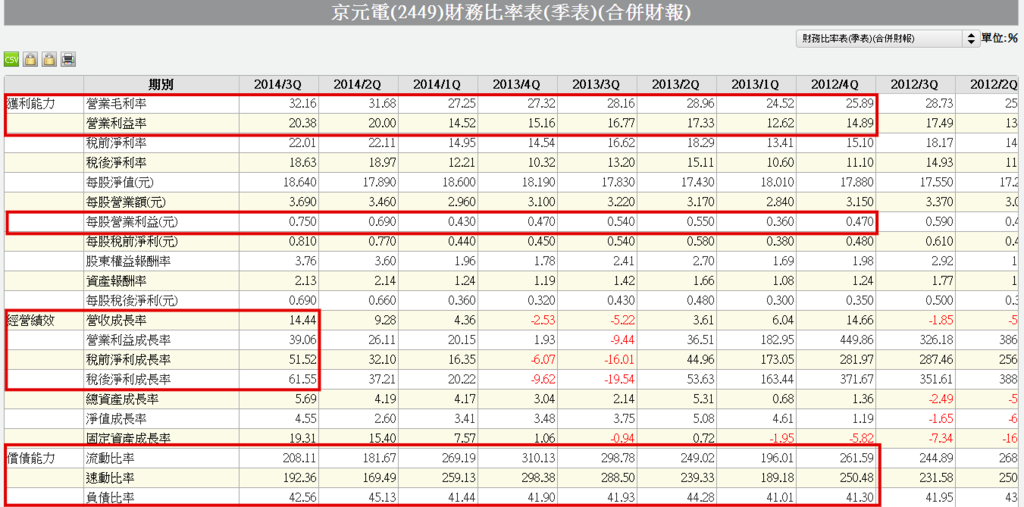Click the 總資產成長率 row label

click(123, 399)
